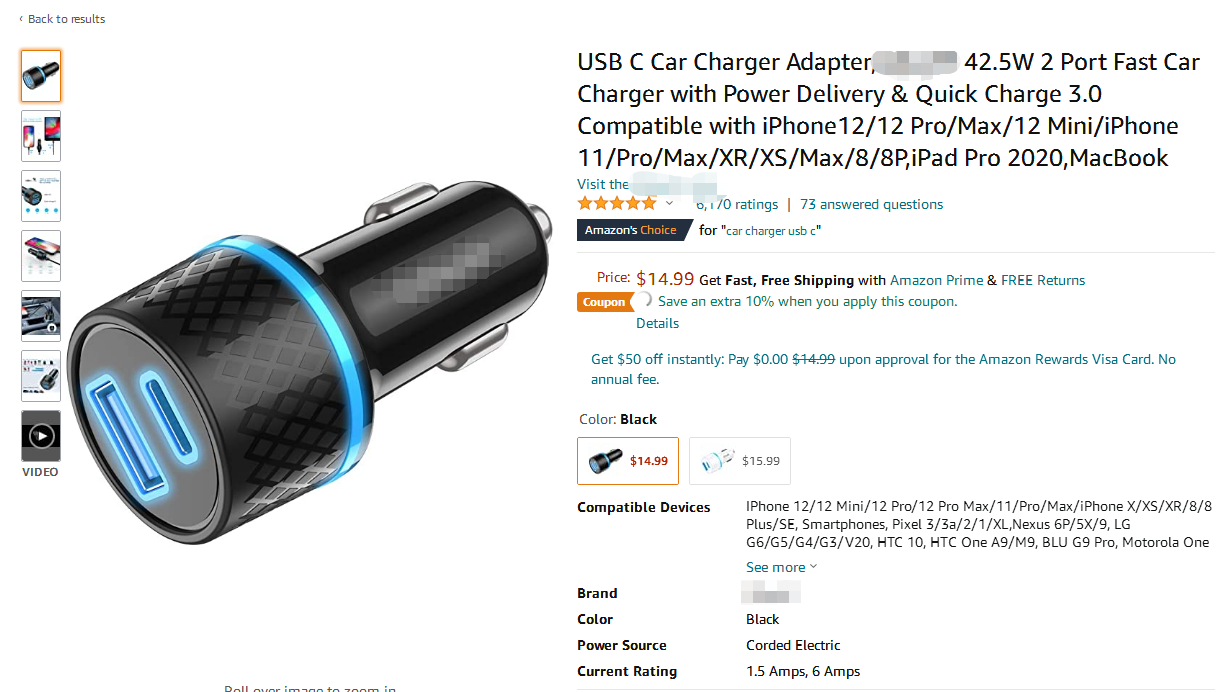1230x692 pixels.
Task: Open the FREE Returns link
Action: 1043,280
